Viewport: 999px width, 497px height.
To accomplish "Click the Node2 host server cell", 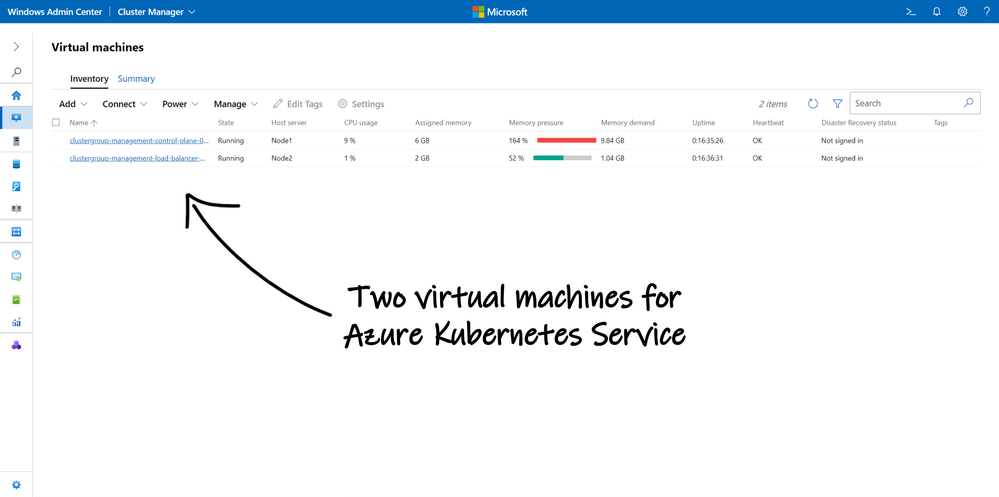I will [x=282, y=158].
